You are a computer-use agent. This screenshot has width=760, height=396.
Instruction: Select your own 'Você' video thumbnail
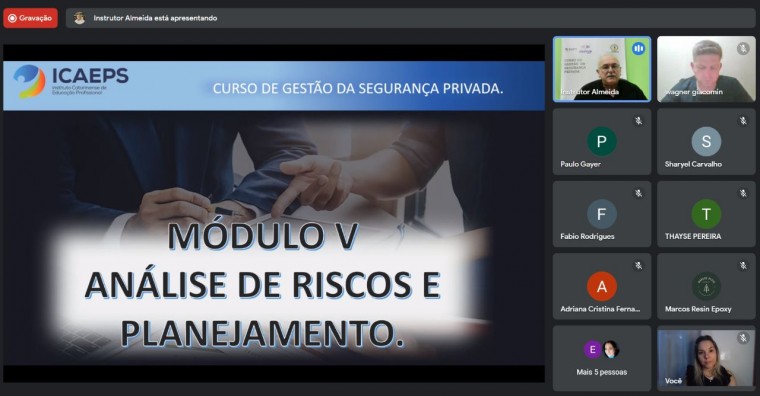(706, 358)
